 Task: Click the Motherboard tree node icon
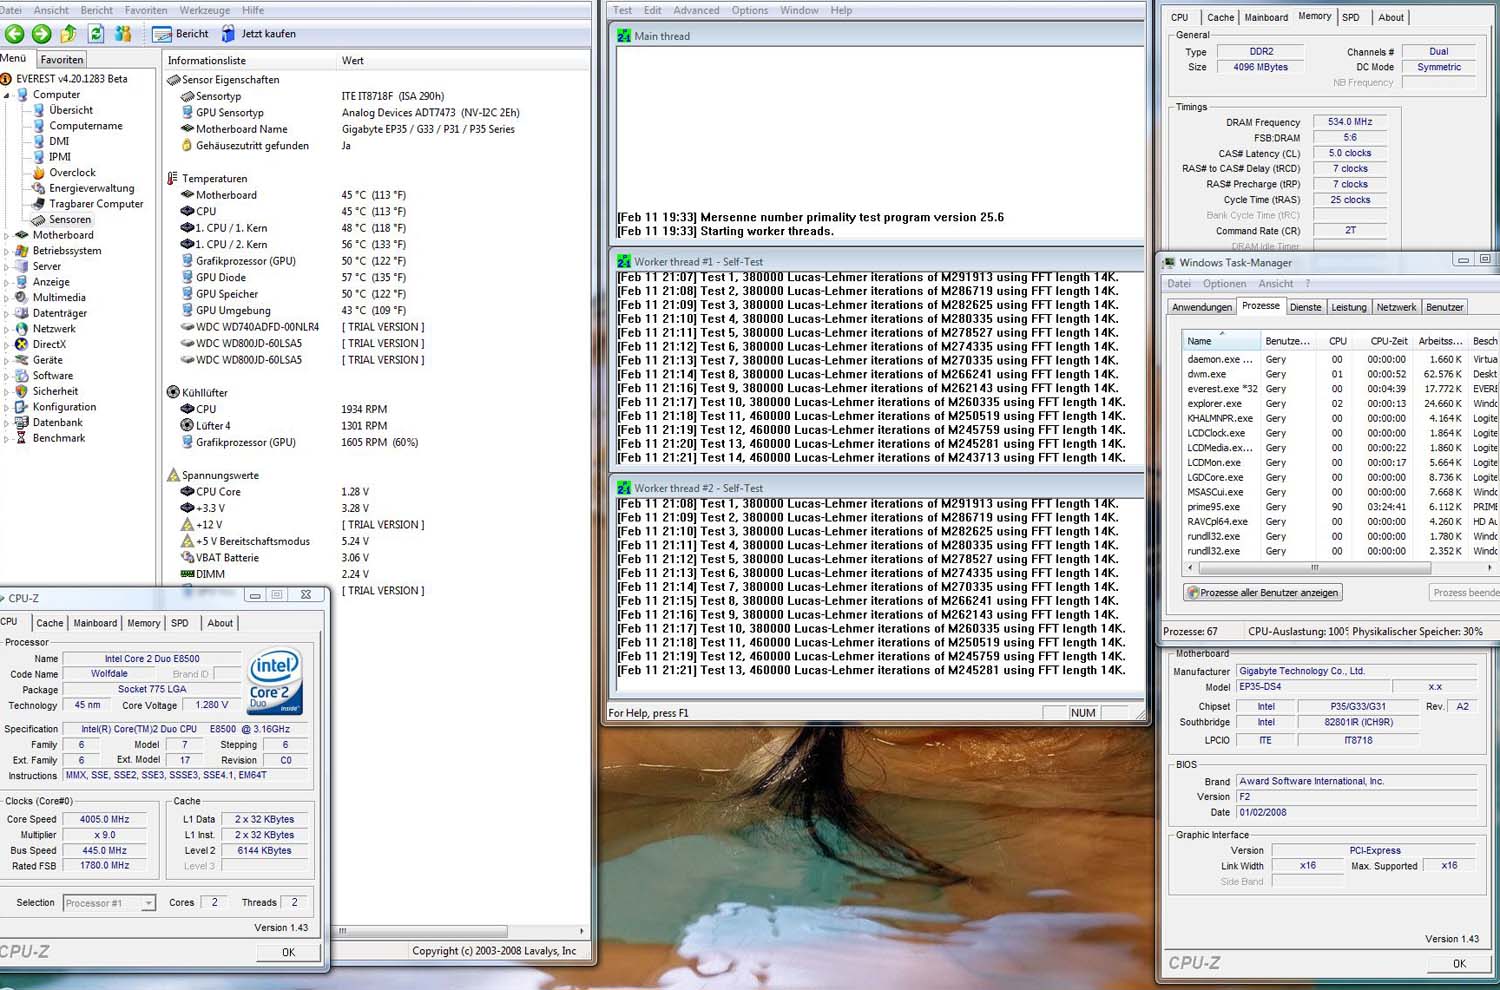coord(22,235)
